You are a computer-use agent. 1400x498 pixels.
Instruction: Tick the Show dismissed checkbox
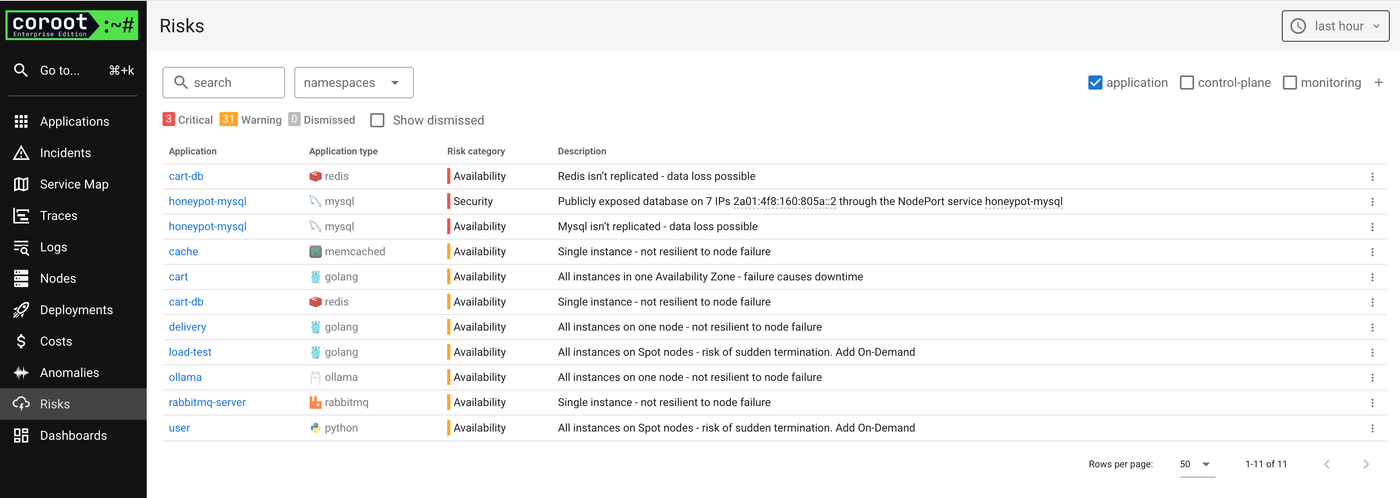pyautogui.click(x=377, y=120)
